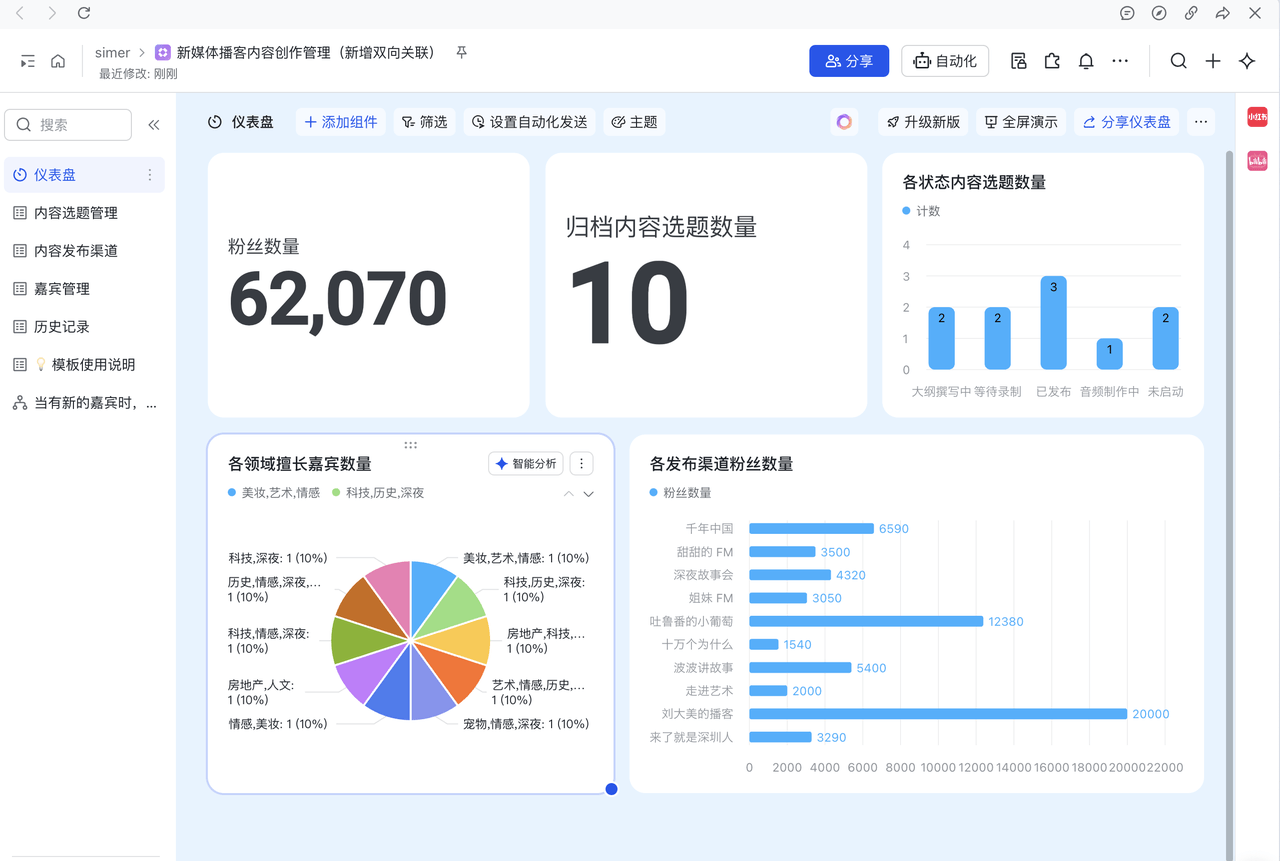Open the red Xiaohongshu sidebar icon

pyautogui.click(x=1257, y=117)
